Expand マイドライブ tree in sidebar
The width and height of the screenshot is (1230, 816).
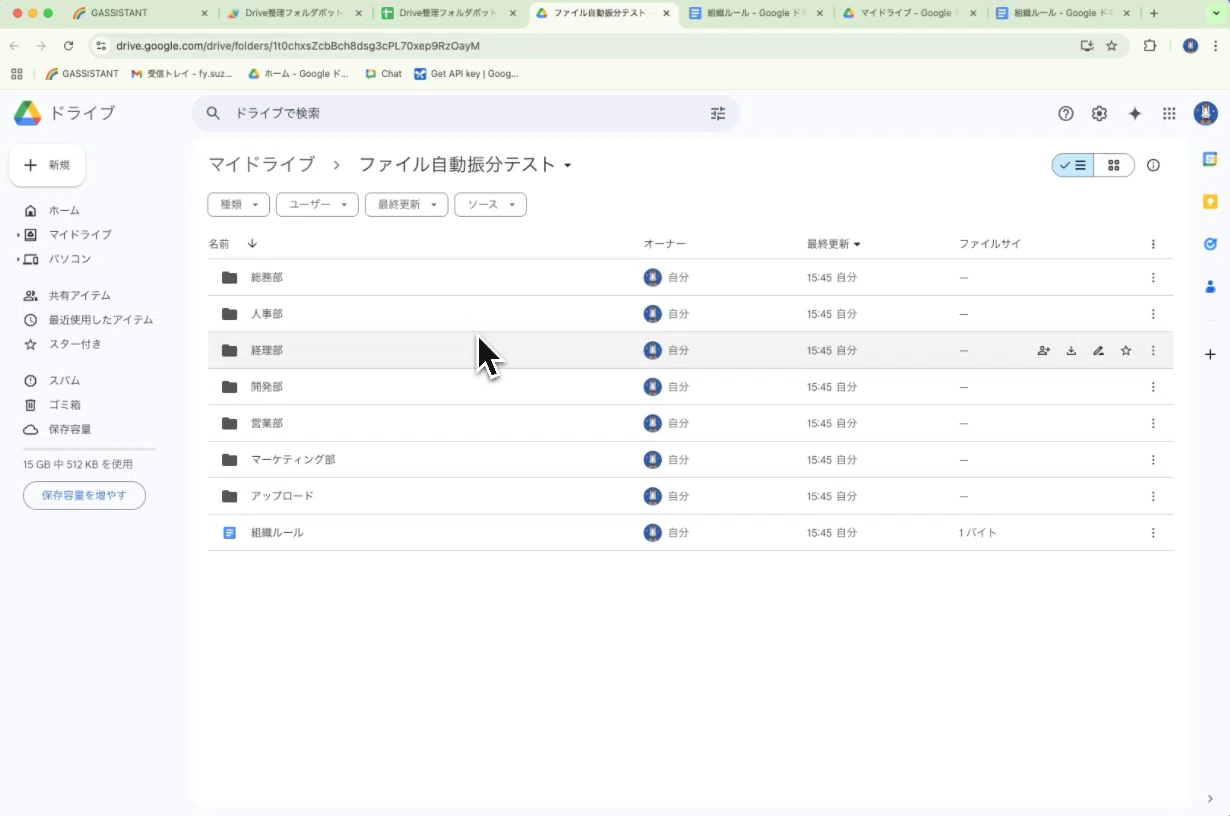pyautogui.click(x=18, y=235)
